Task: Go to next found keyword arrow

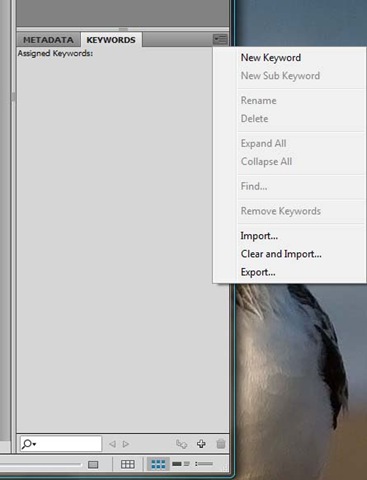Action: click(x=126, y=444)
